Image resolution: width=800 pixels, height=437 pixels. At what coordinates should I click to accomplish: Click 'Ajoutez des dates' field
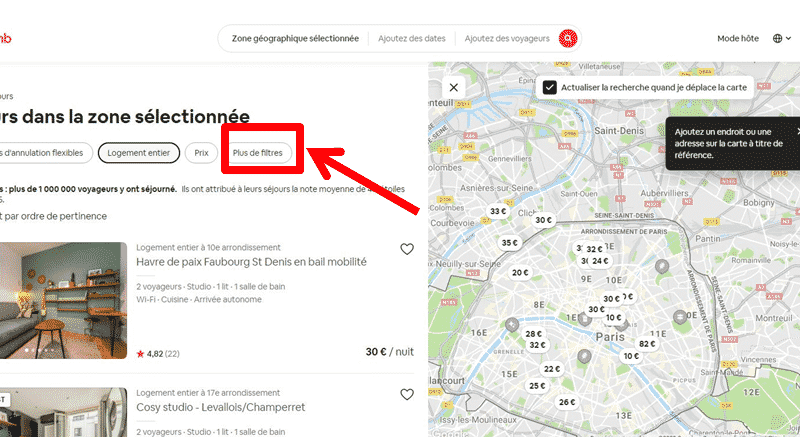point(412,38)
